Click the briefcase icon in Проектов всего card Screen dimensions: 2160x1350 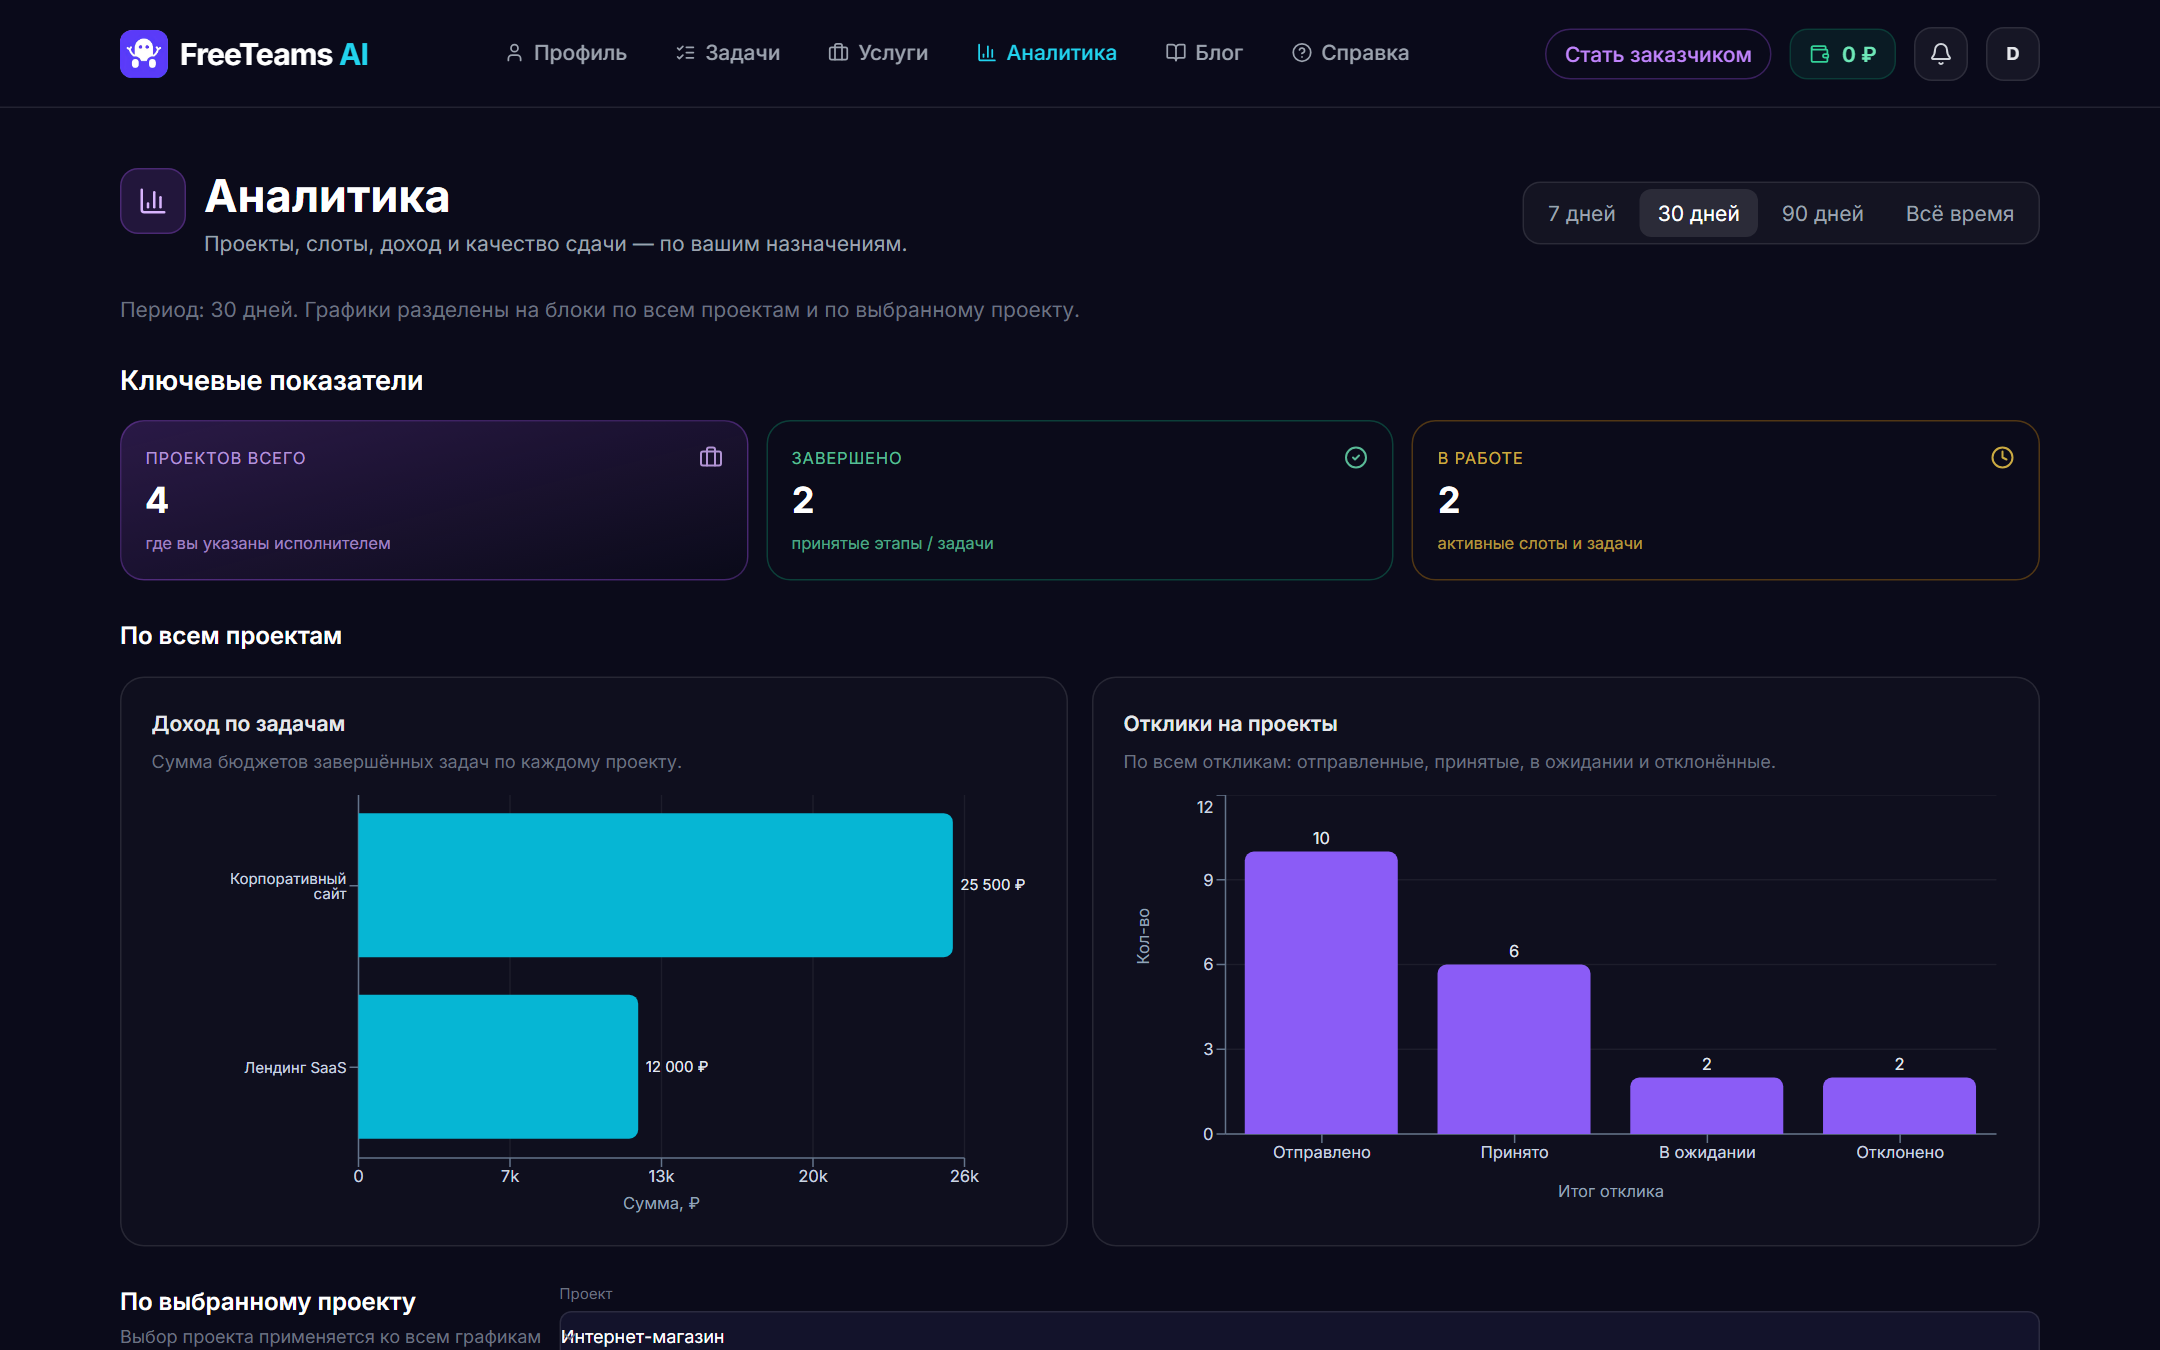(711, 457)
